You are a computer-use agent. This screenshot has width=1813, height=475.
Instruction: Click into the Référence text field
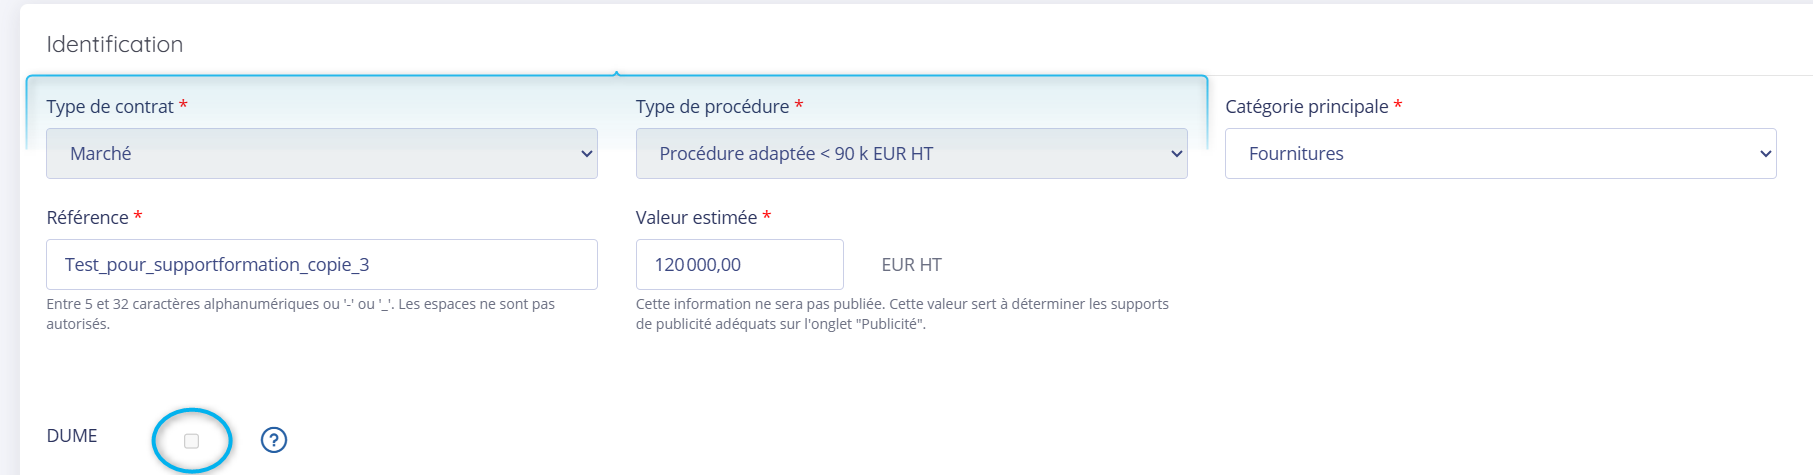click(x=321, y=264)
